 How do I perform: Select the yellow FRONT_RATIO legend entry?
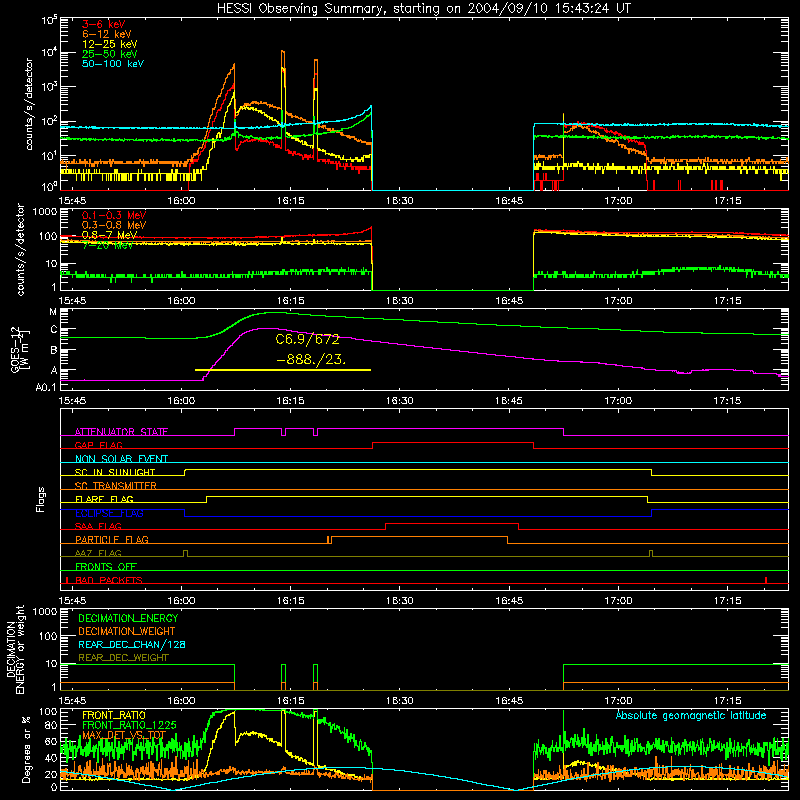pyautogui.click(x=114, y=715)
